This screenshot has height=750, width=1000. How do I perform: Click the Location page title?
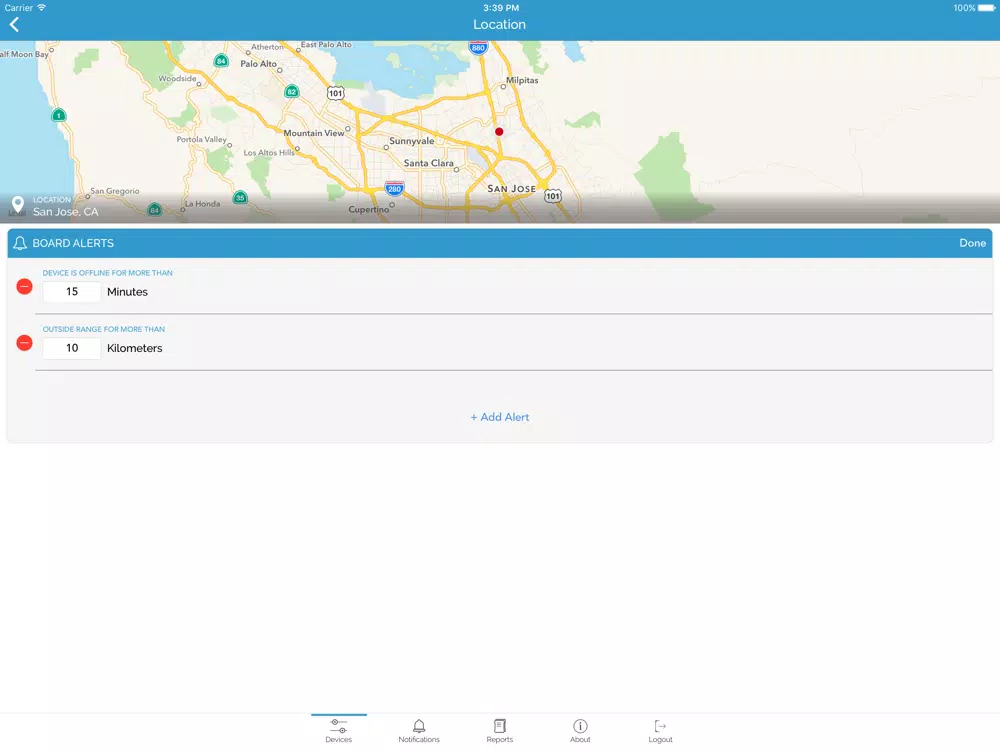point(499,24)
